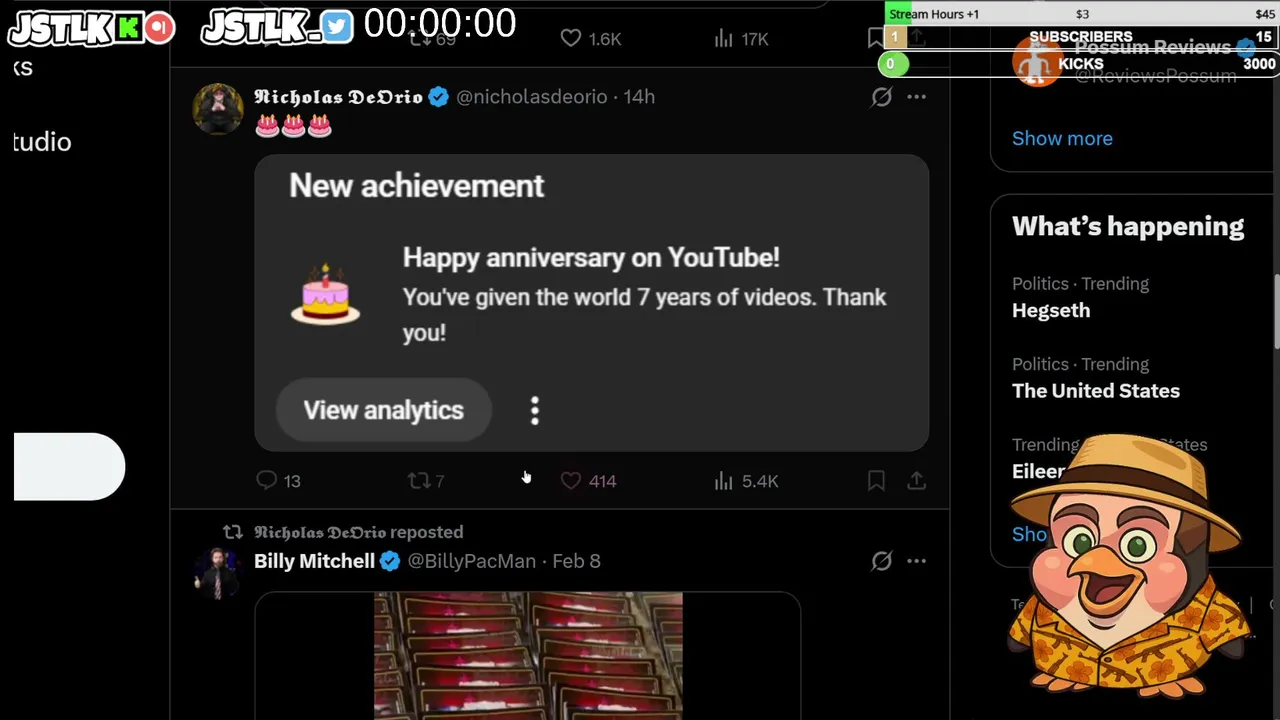Open Billy Mitchell display name link
The height and width of the screenshot is (720, 1280).
click(314, 561)
